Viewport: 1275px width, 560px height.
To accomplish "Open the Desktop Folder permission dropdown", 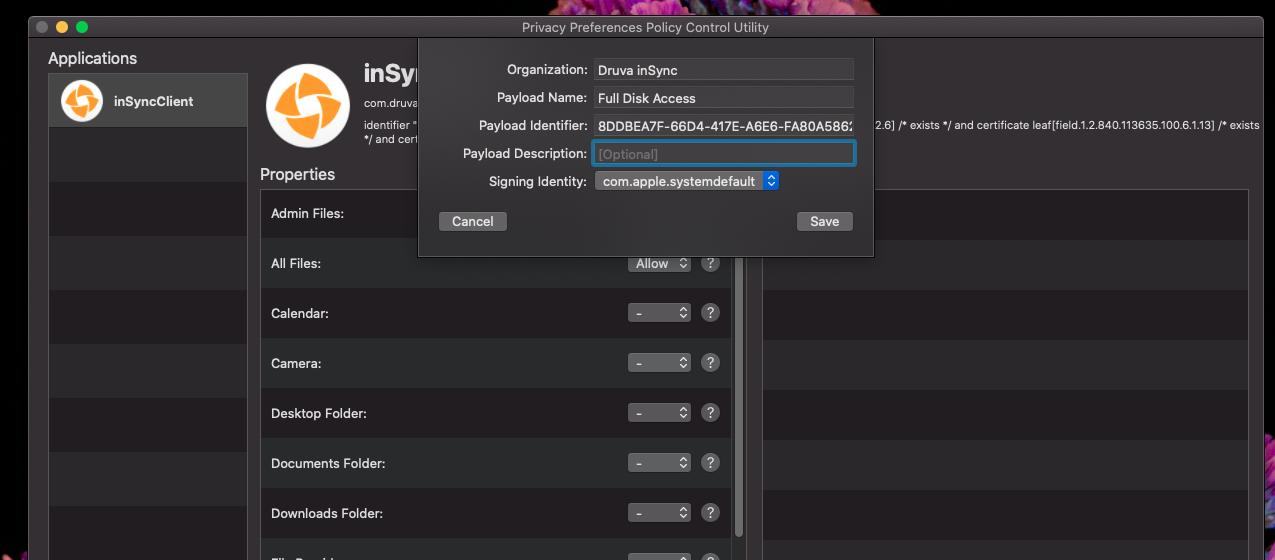I will point(659,413).
